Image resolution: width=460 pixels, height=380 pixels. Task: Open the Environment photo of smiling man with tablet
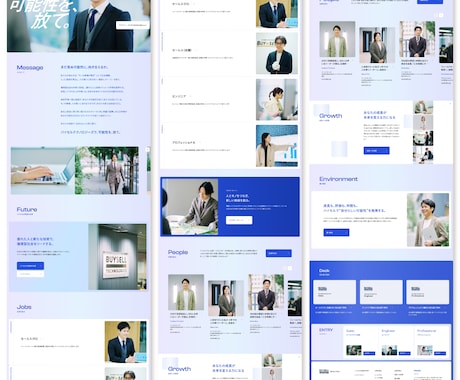[428, 220]
